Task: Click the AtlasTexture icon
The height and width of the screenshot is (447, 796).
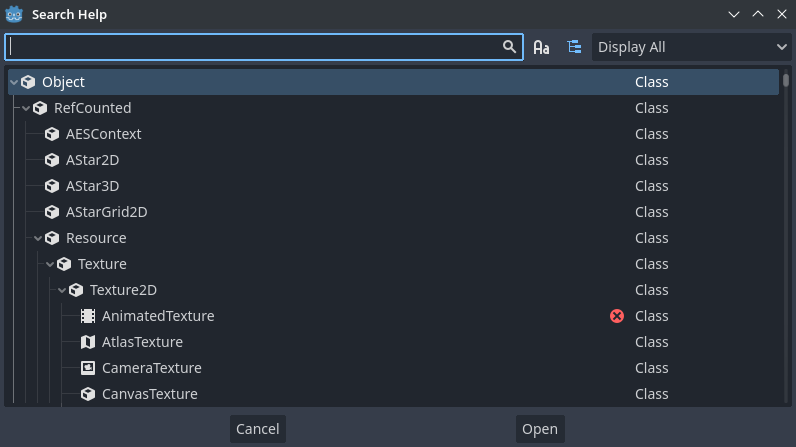Action: (88, 342)
